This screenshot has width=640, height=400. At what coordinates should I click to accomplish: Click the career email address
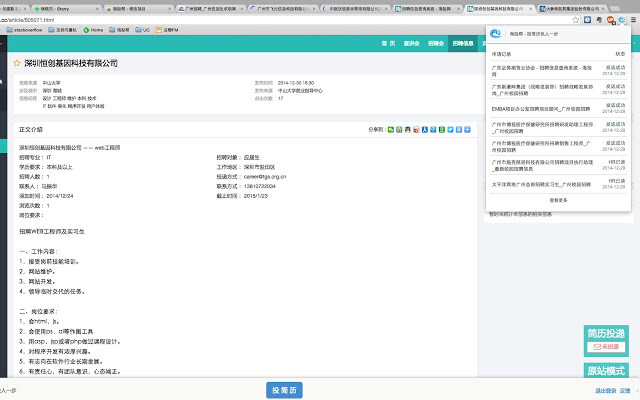click(265, 177)
